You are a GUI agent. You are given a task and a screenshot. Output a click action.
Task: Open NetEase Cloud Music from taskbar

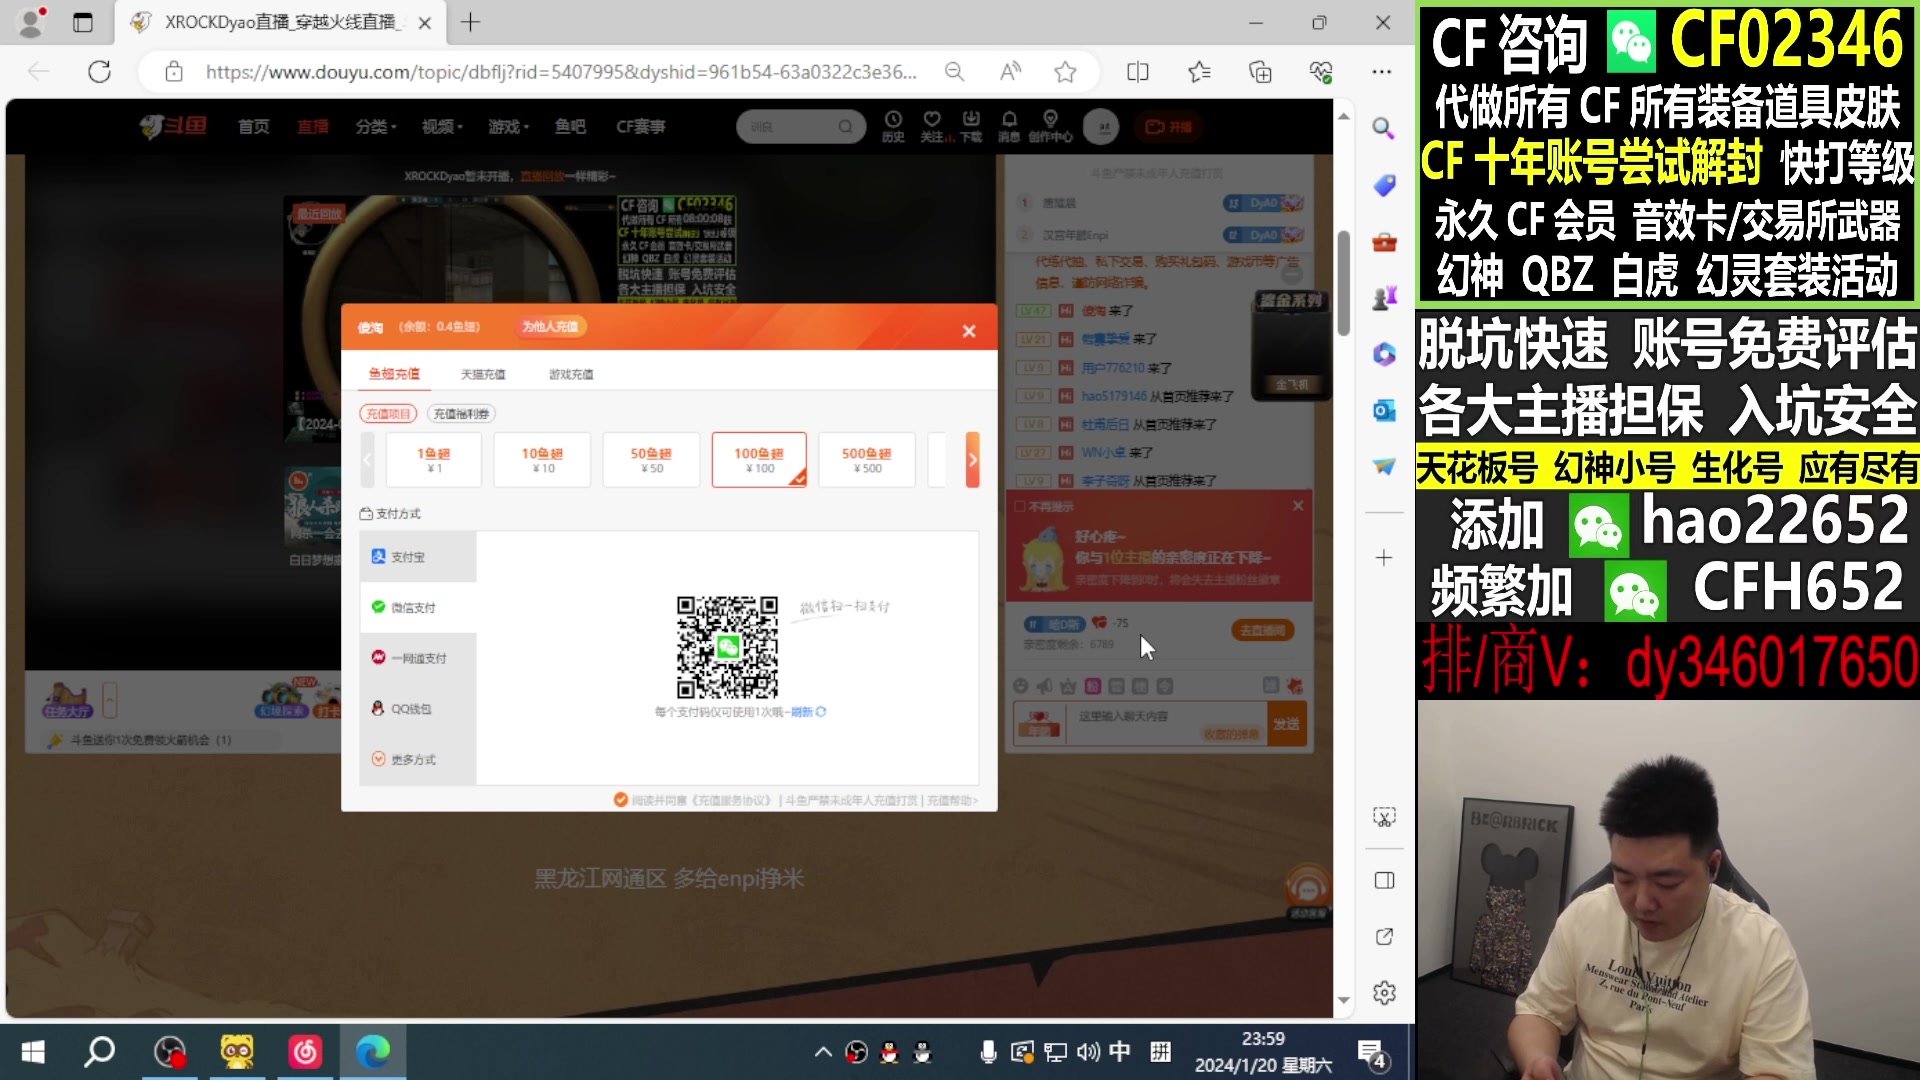tap(305, 1052)
